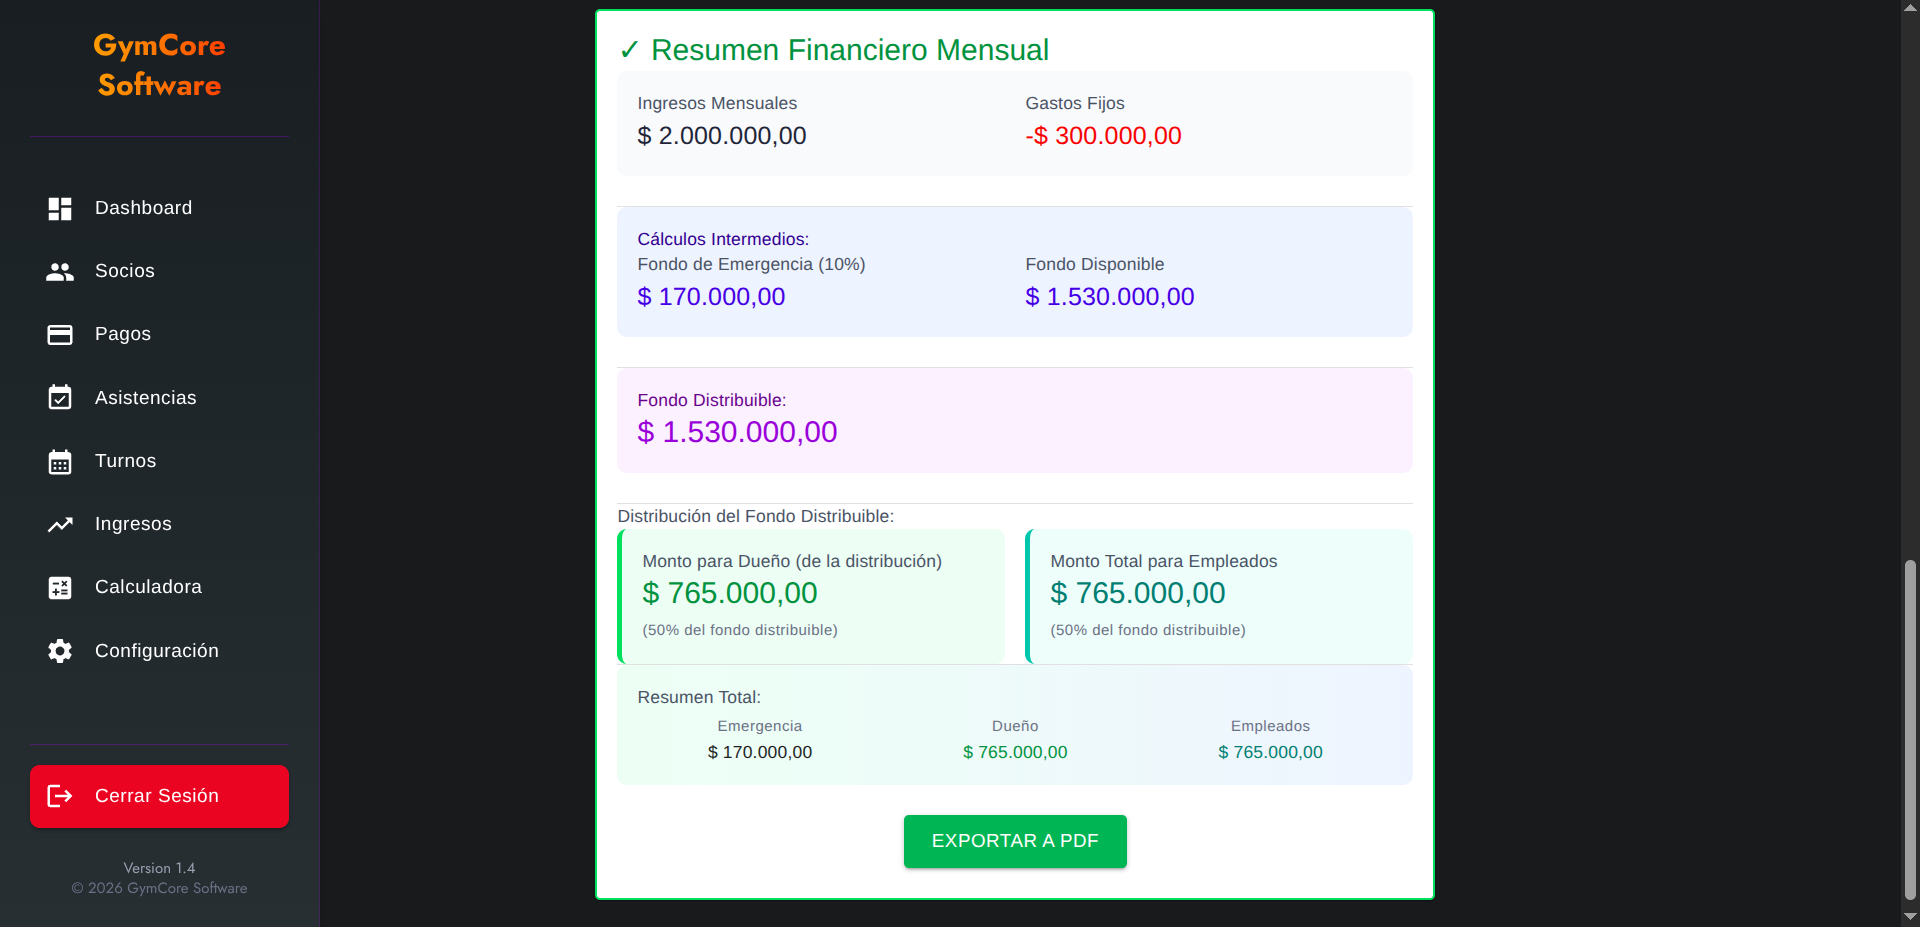Click the Resumen Total label

click(x=699, y=697)
